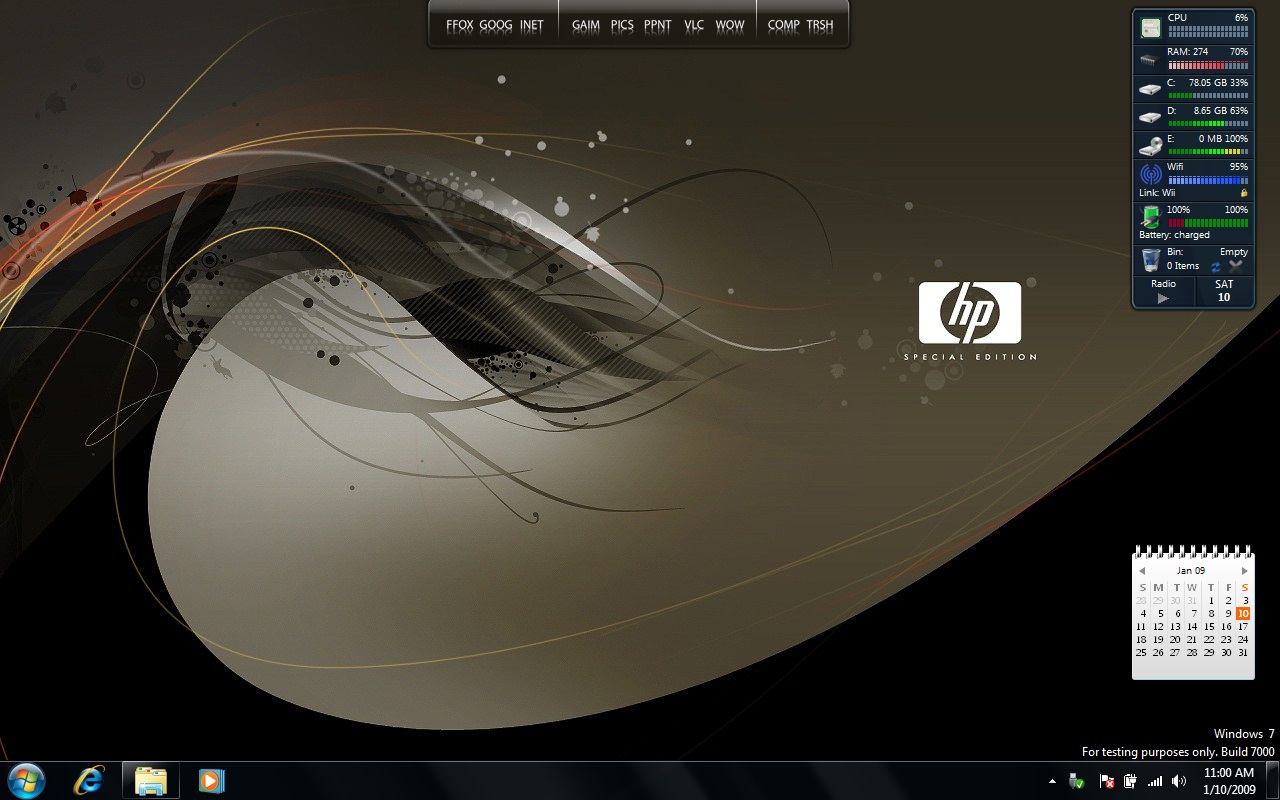
Task: Open the Start menu orb
Action: 26,780
